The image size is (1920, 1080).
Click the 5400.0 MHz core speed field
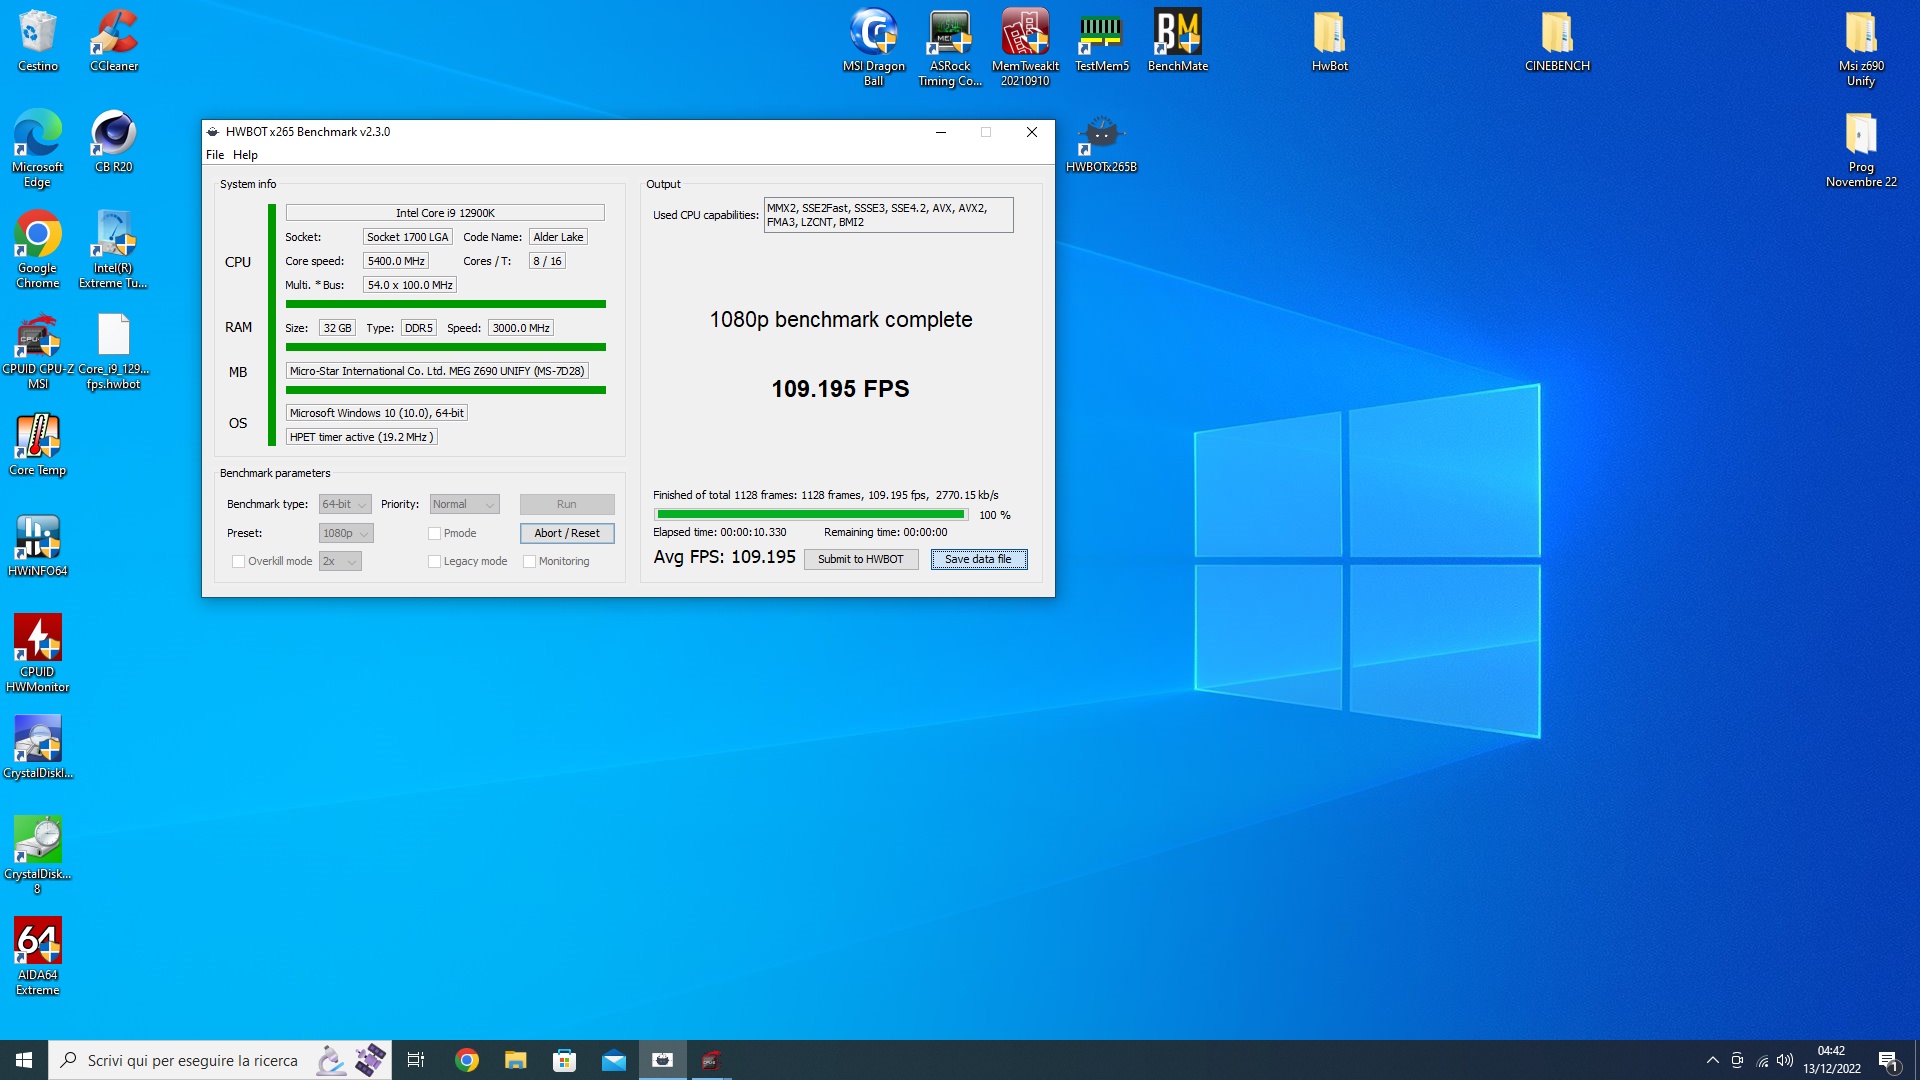pos(396,261)
